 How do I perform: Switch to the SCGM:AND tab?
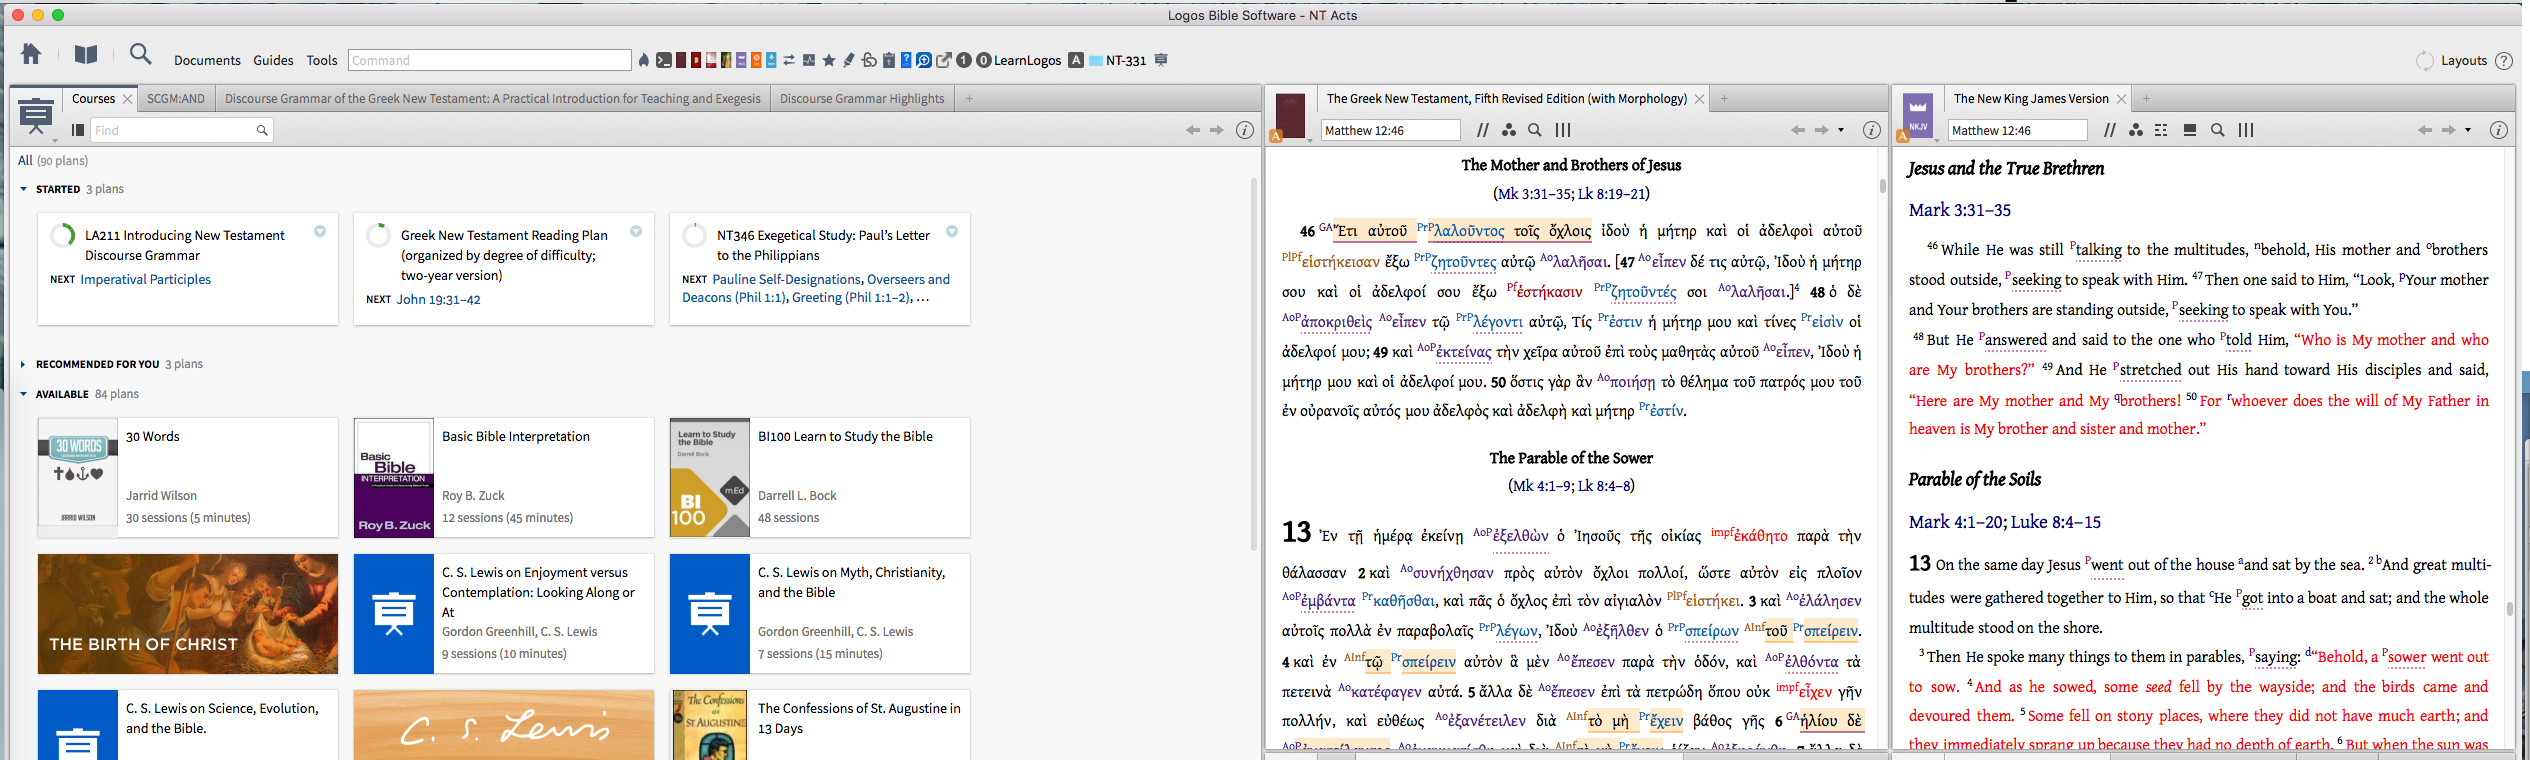tap(176, 98)
